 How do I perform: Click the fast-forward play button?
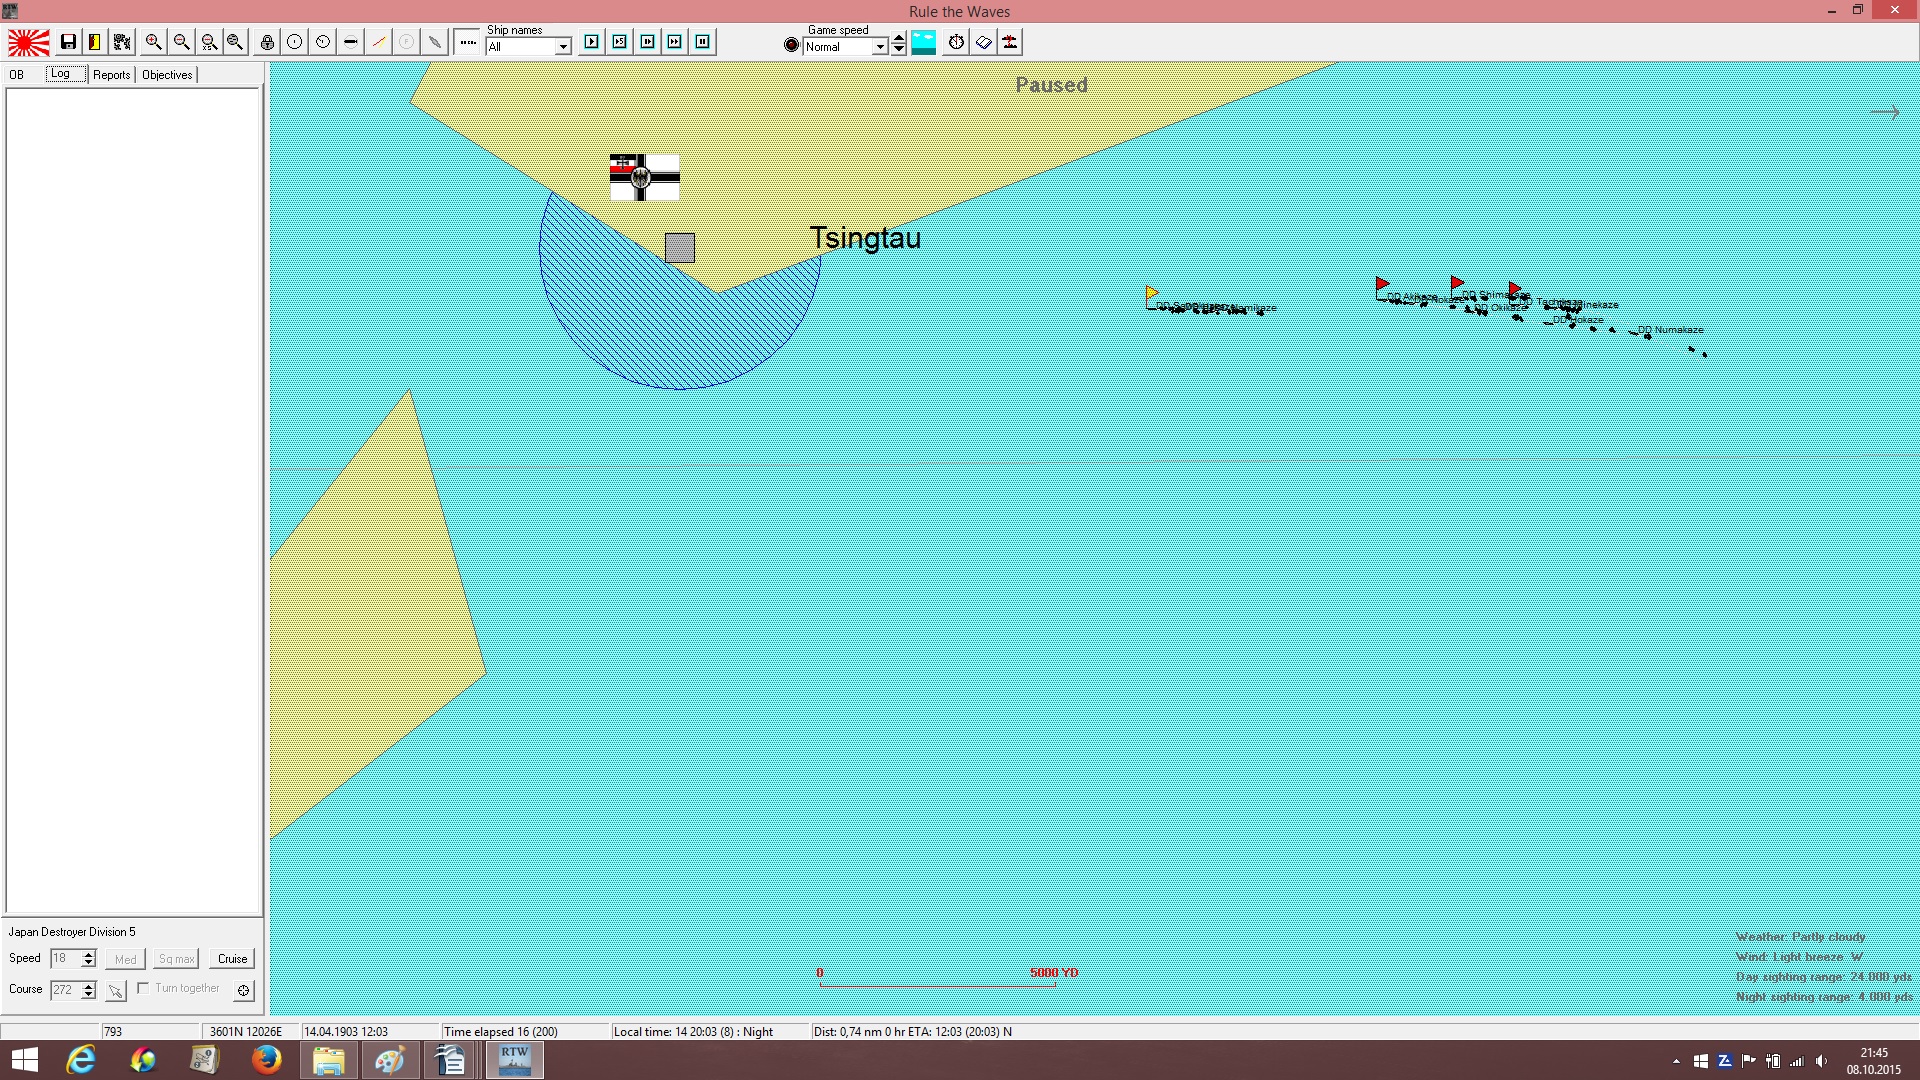[675, 42]
